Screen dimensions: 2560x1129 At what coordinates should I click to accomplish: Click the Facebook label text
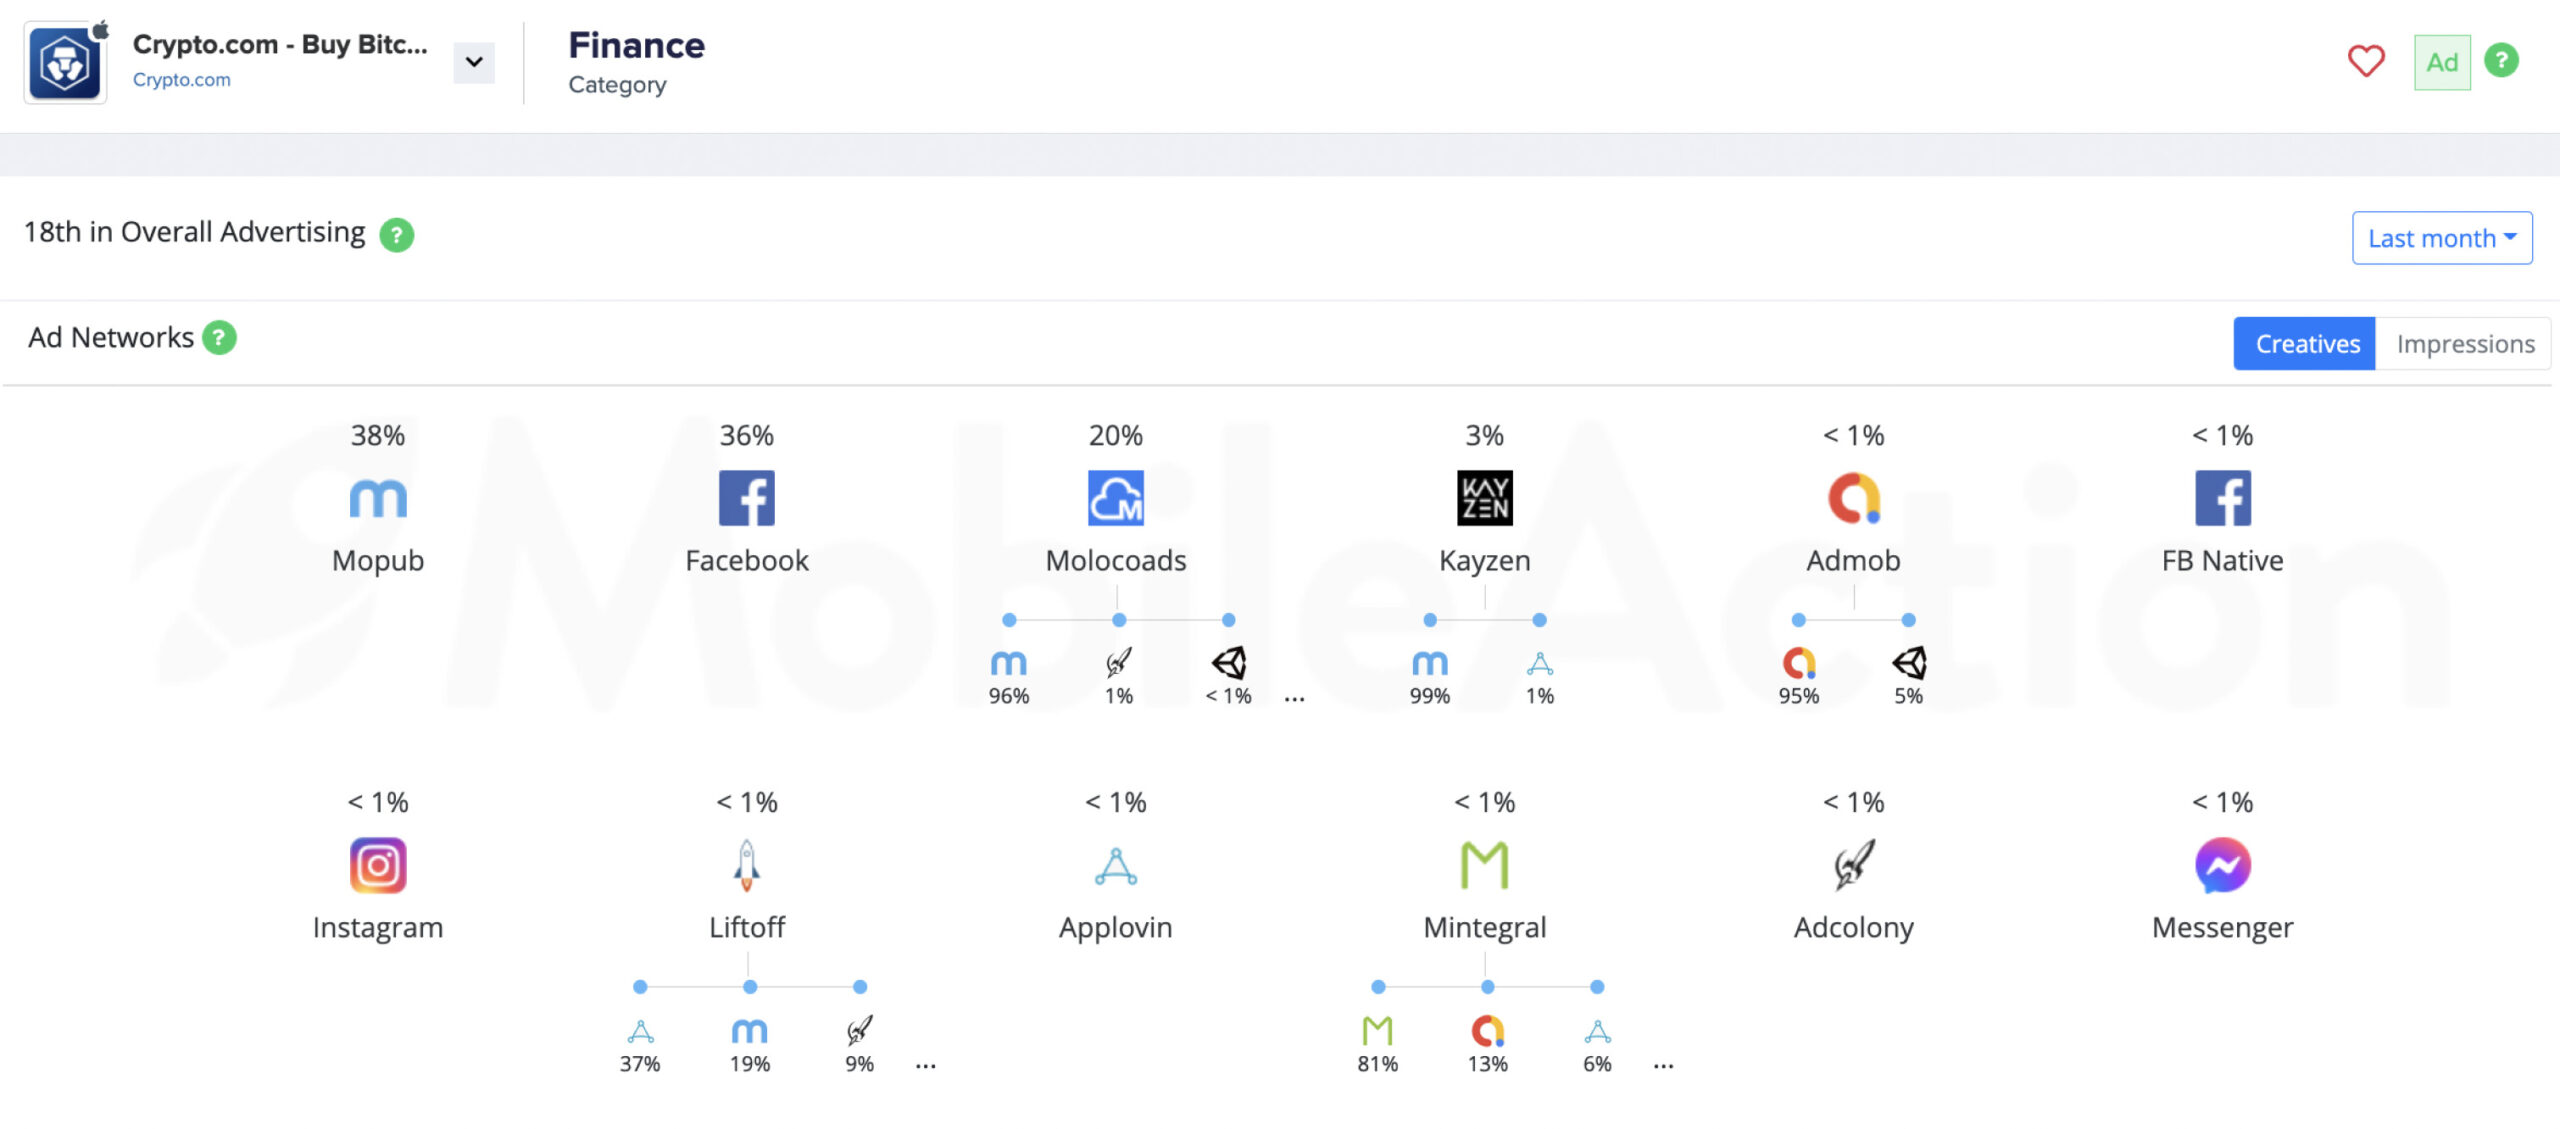pyautogui.click(x=747, y=560)
